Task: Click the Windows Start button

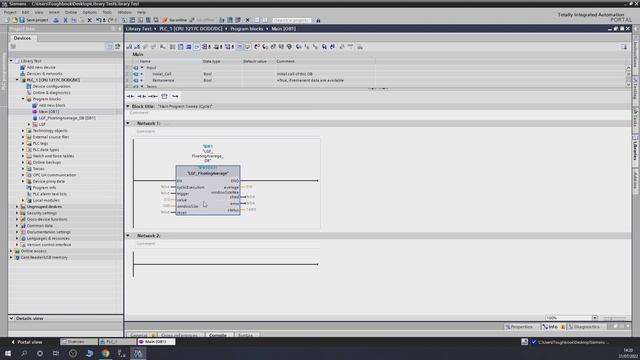Action: pos(8,353)
